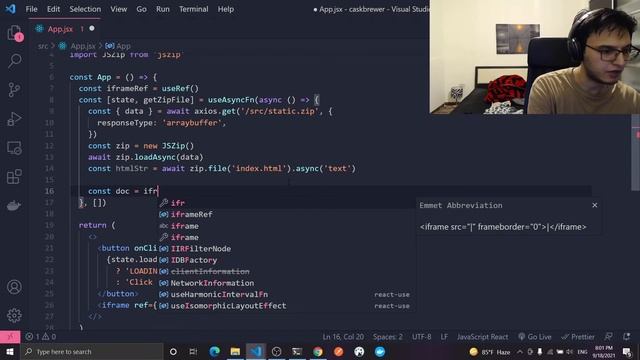Open the Manage gear icon

[14, 315]
